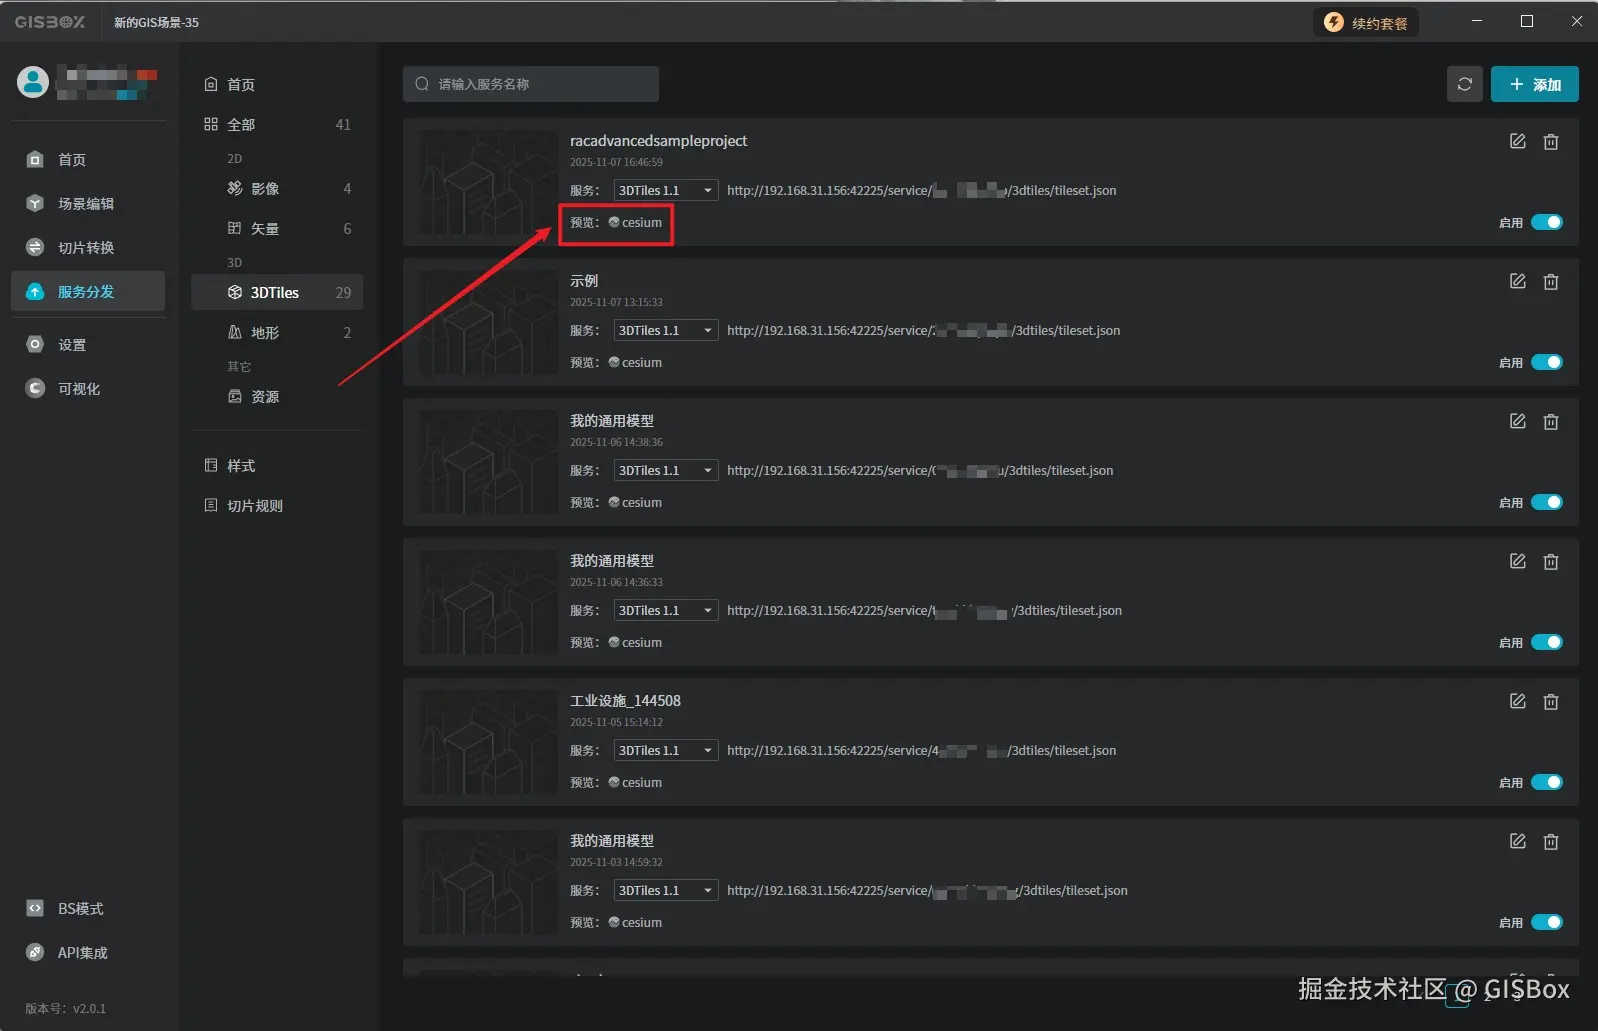Select the 新的GIS场景-35 title tab
The image size is (1598, 1031).
point(156,22)
